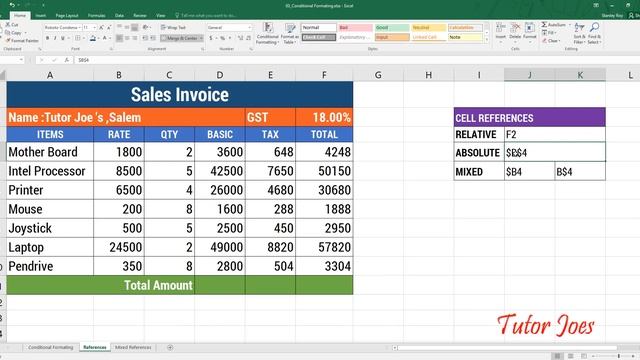
Task: Apply the Note cell style
Action: (x=465, y=37)
